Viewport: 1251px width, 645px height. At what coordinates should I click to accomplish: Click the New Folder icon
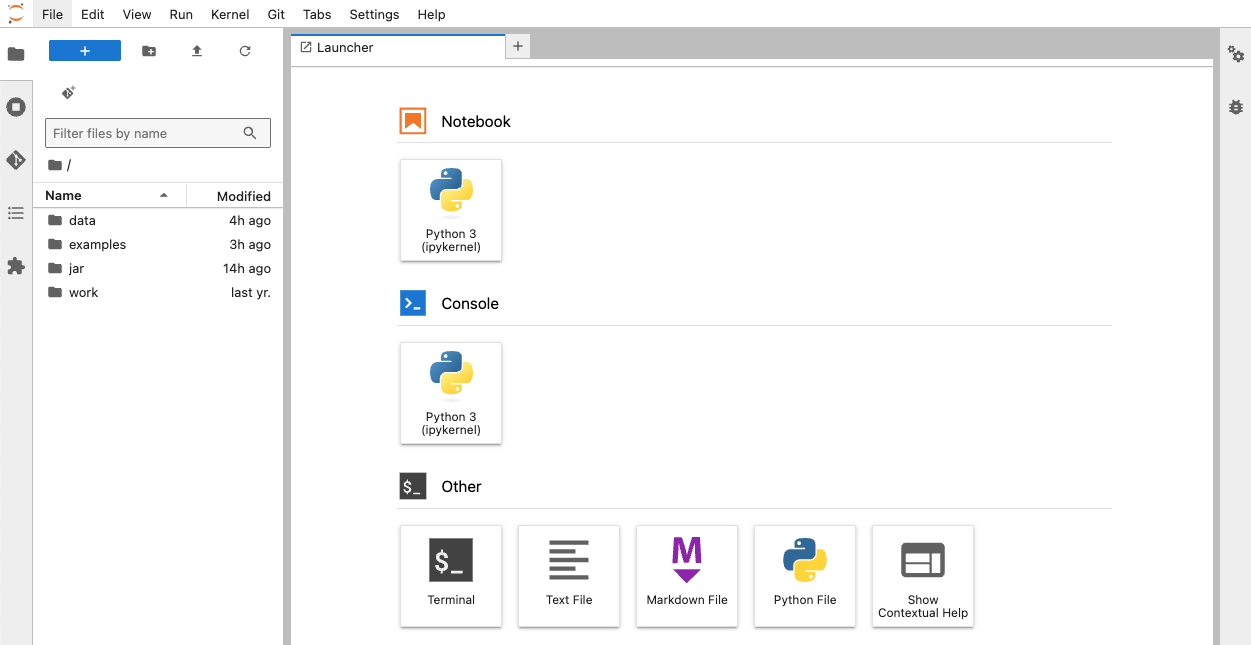[x=149, y=51]
